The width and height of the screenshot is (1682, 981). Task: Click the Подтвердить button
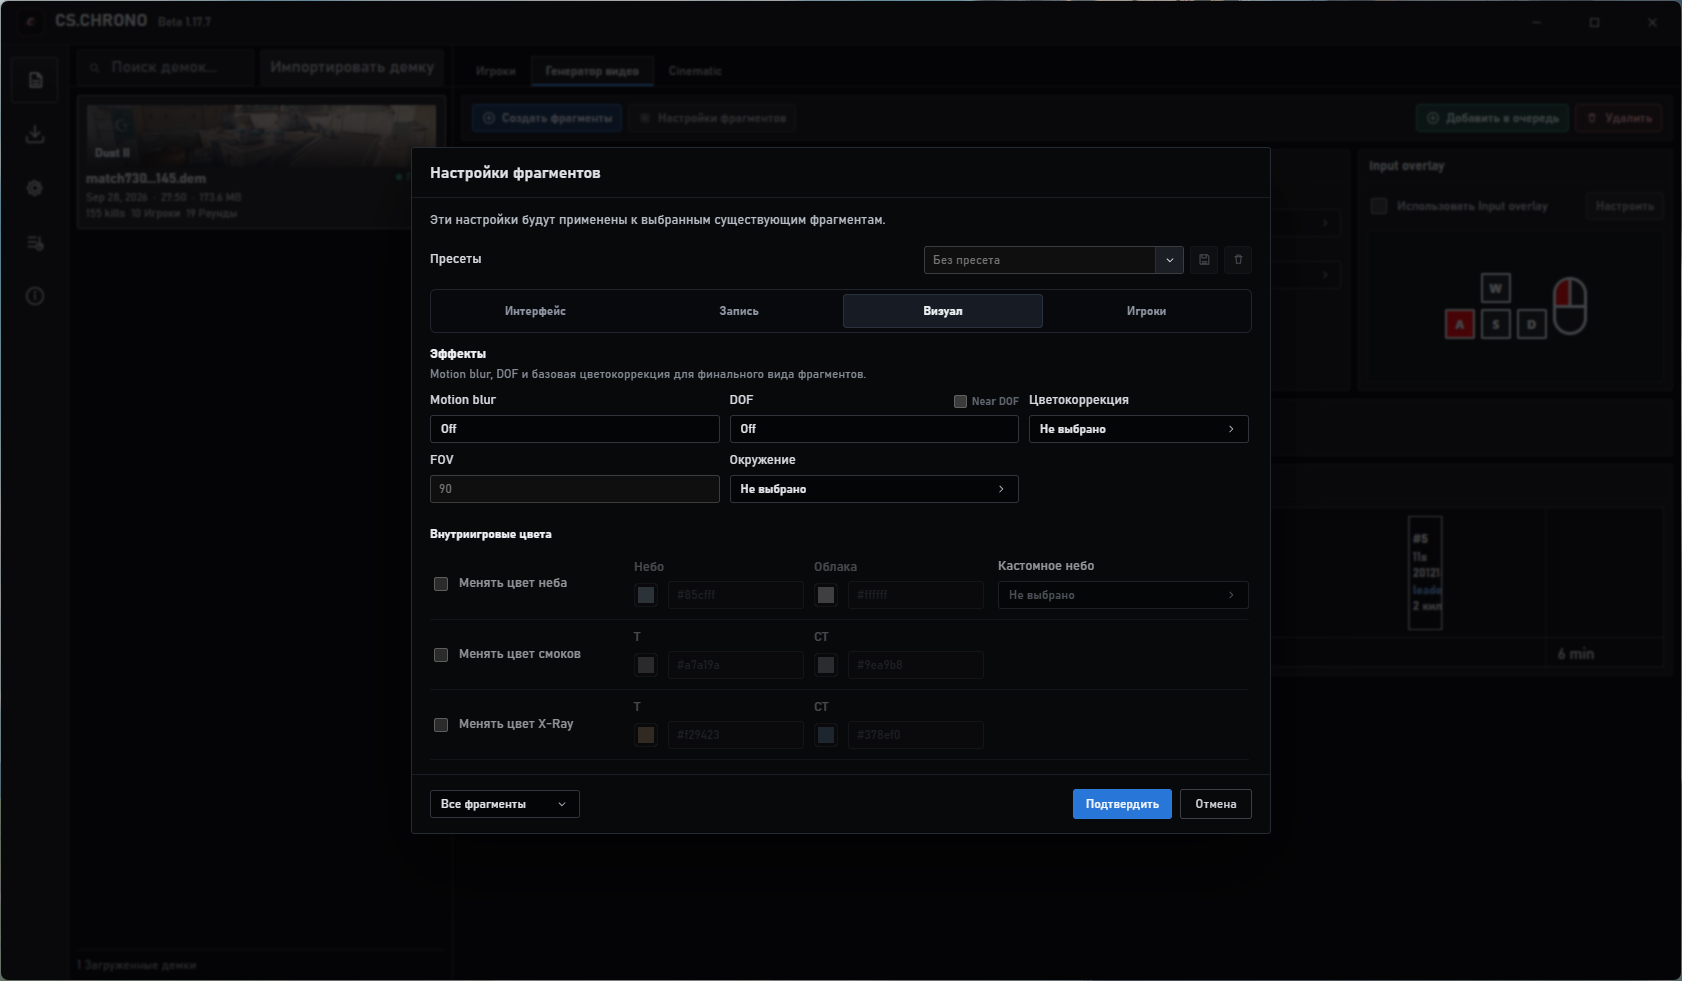tap(1122, 804)
